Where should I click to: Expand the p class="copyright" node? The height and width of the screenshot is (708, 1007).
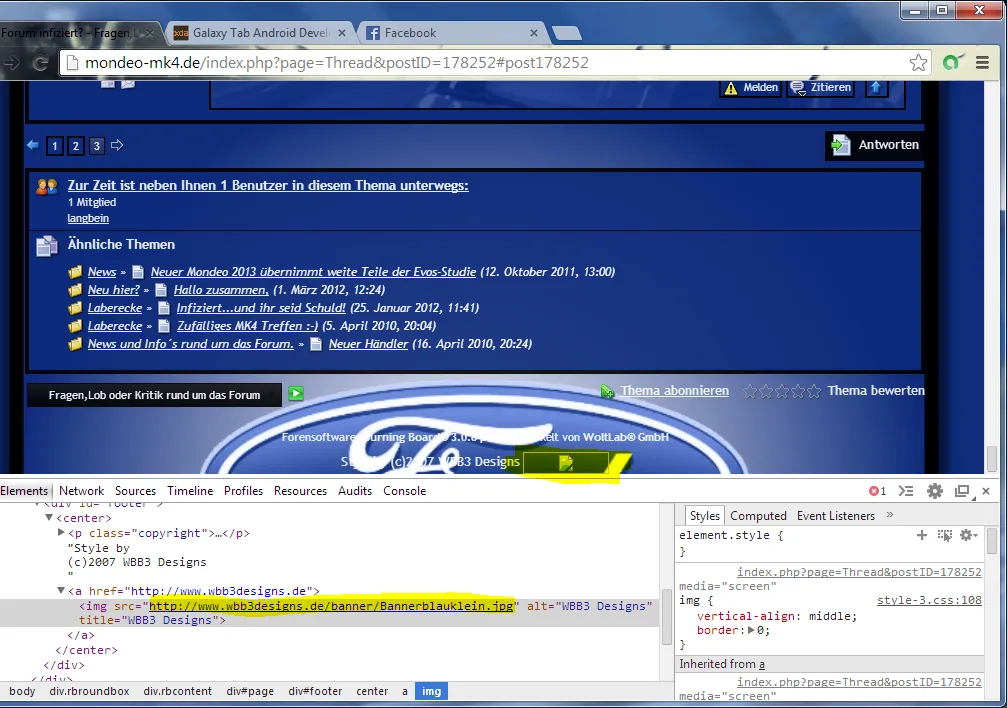[x=61, y=533]
